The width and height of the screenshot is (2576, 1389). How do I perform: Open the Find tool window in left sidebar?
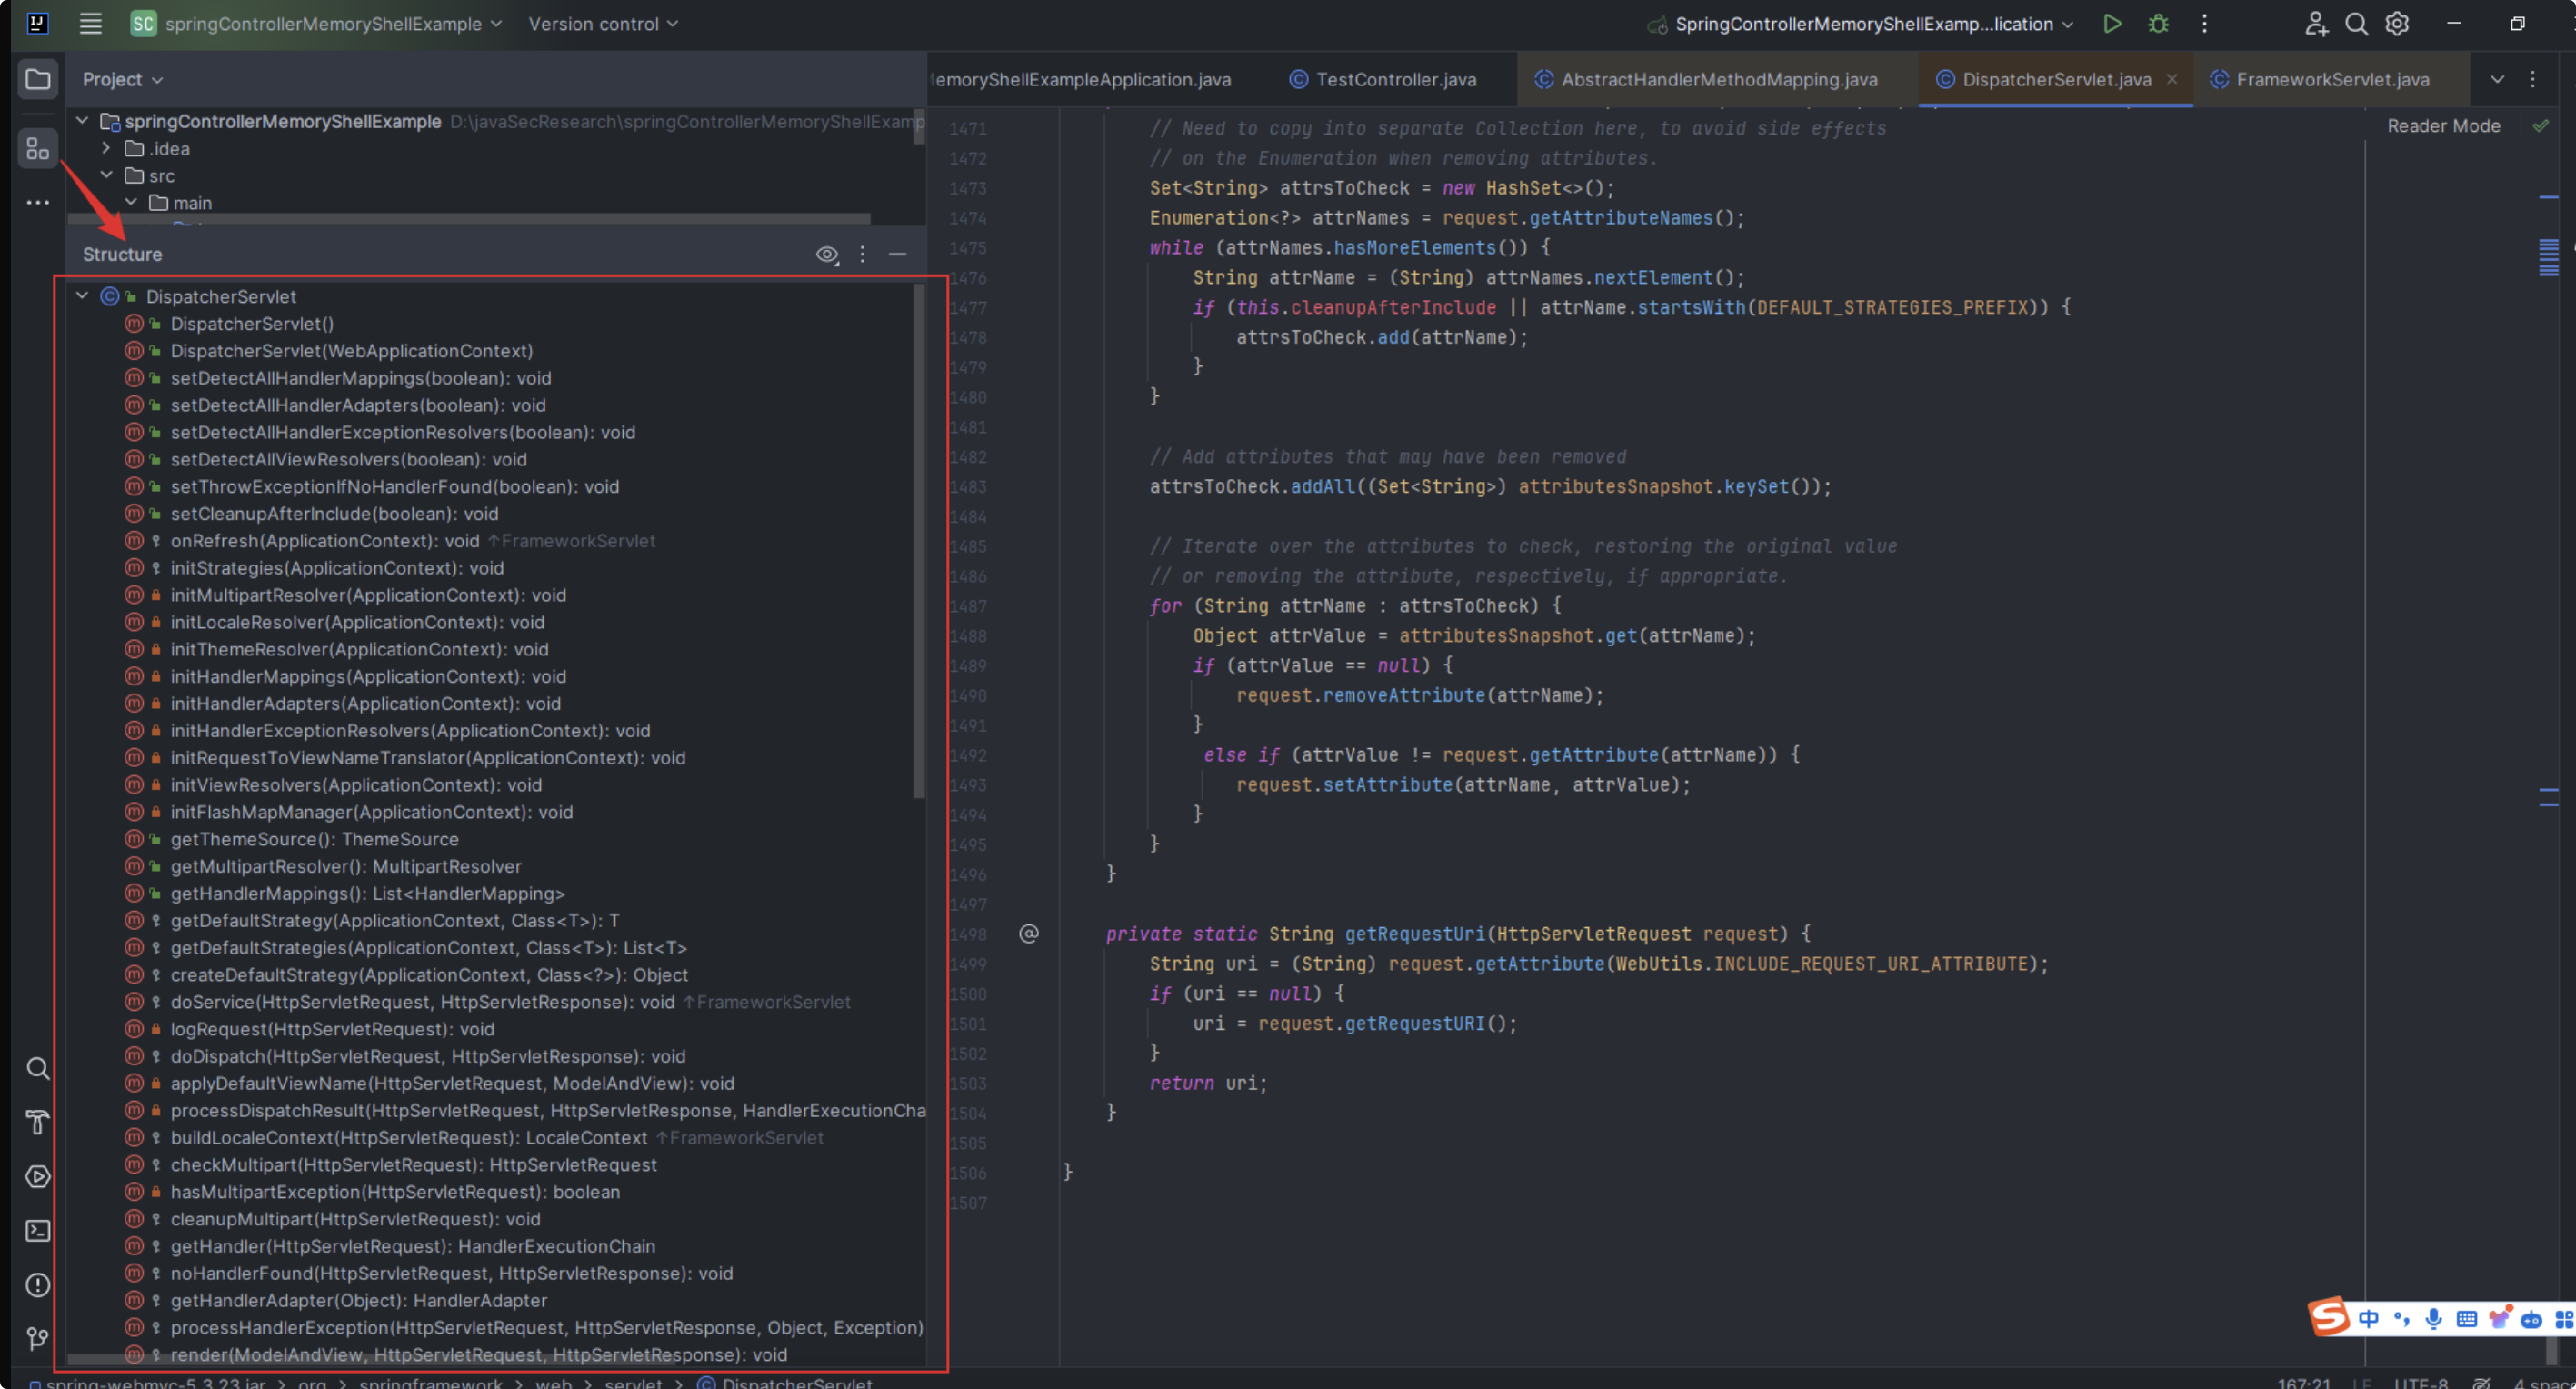38,1068
